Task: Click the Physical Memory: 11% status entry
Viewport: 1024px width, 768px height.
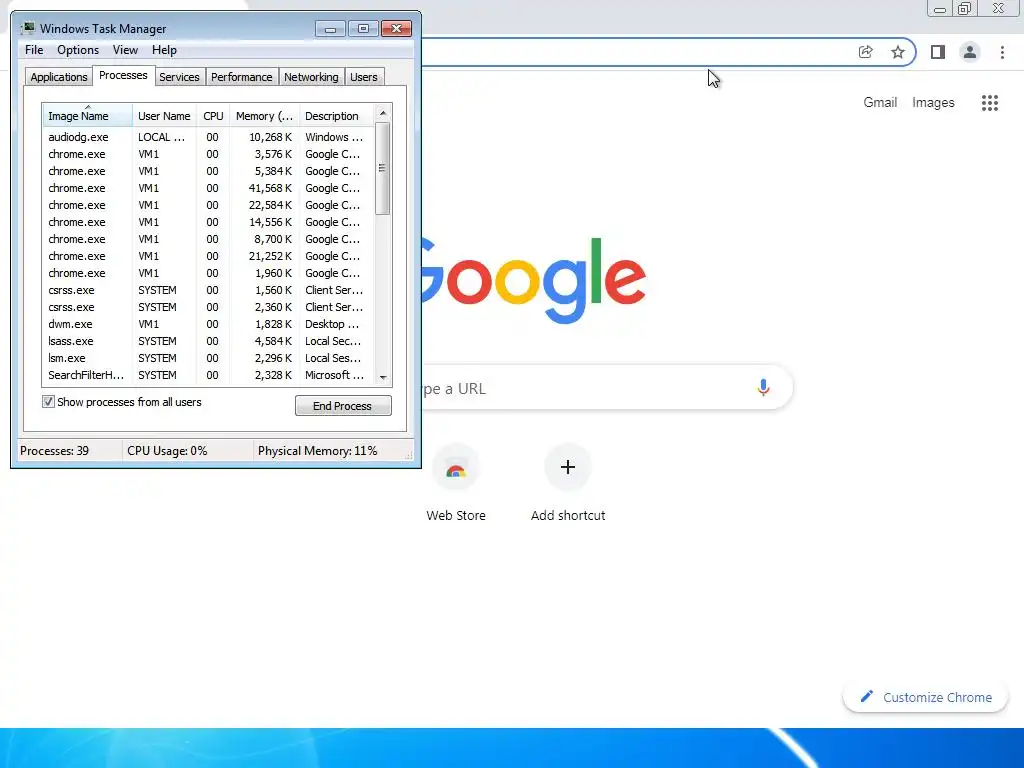Action: 317,451
